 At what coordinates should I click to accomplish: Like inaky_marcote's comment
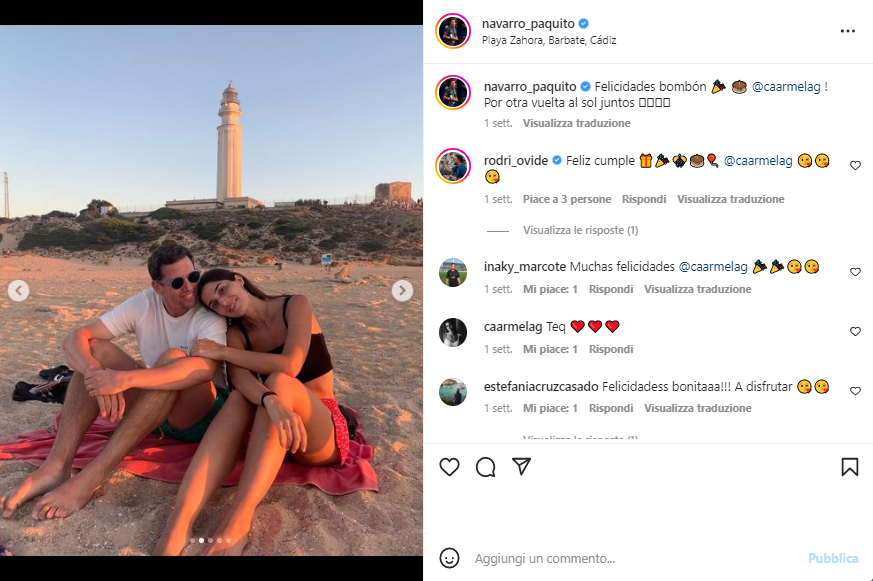[855, 272]
